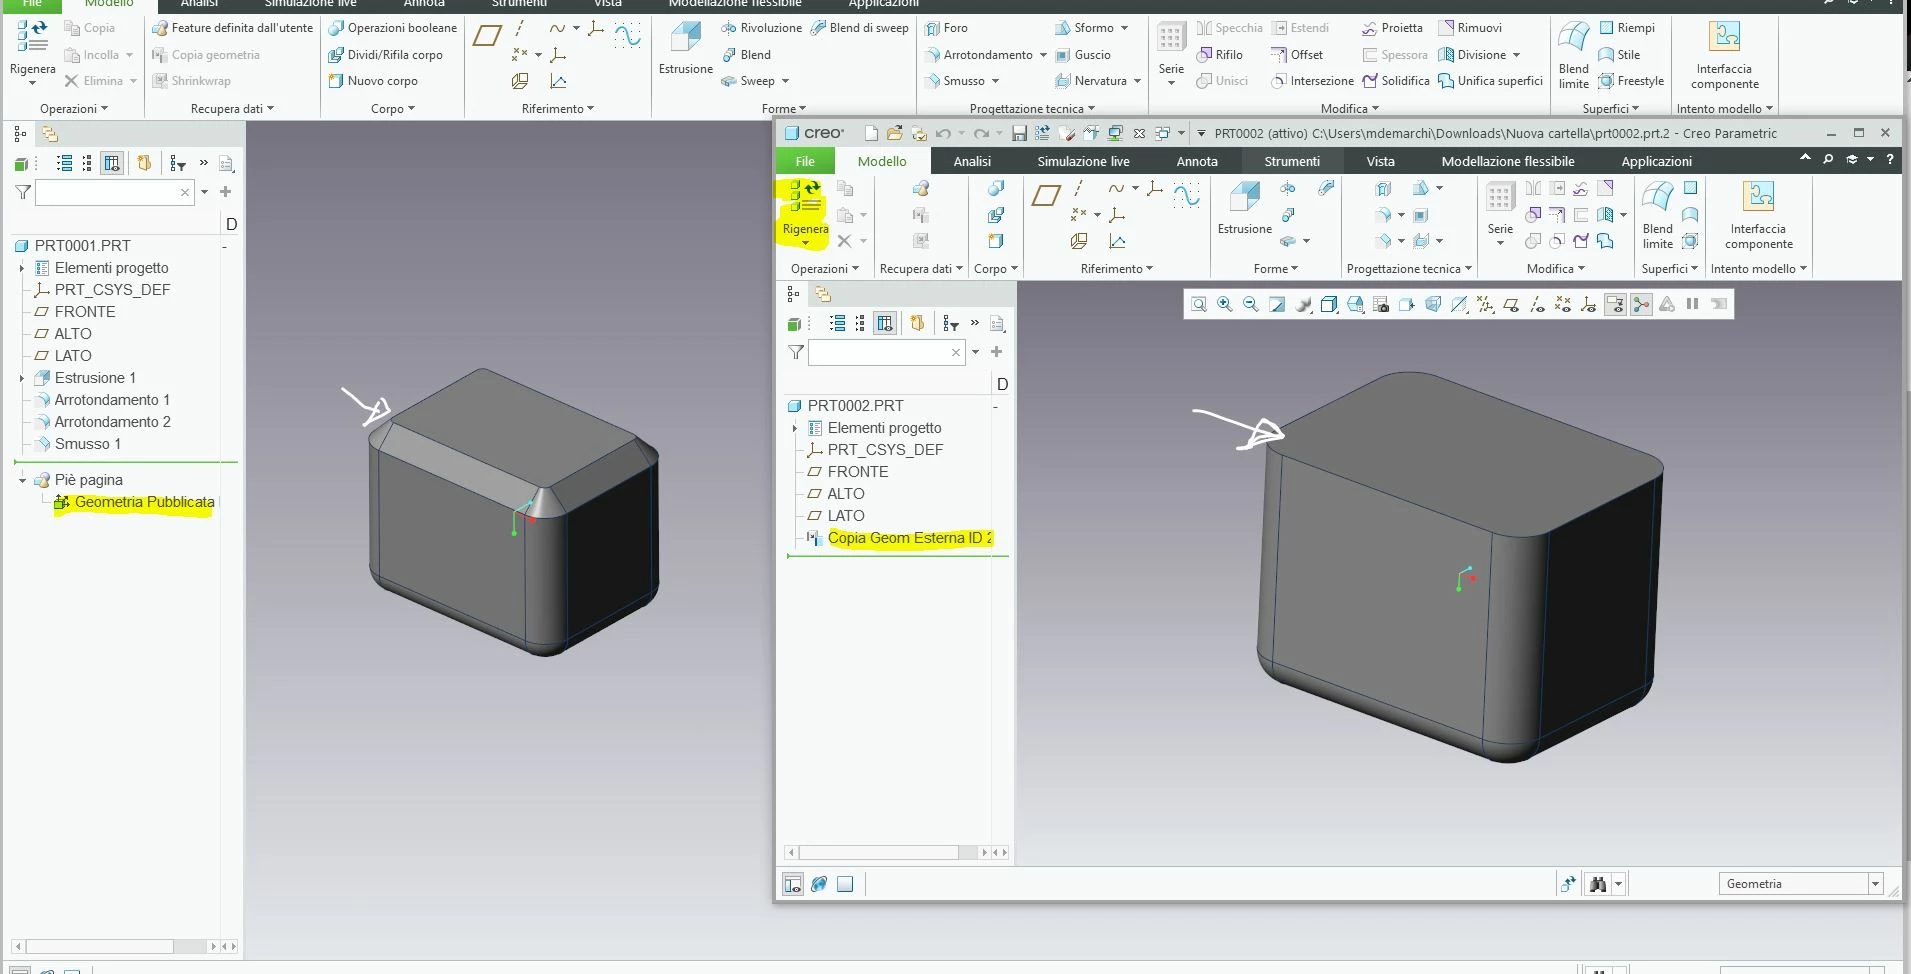Viewport: 1911px width, 974px height.
Task: Click Operazioni booleane in back window
Action: [x=393, y=28]
